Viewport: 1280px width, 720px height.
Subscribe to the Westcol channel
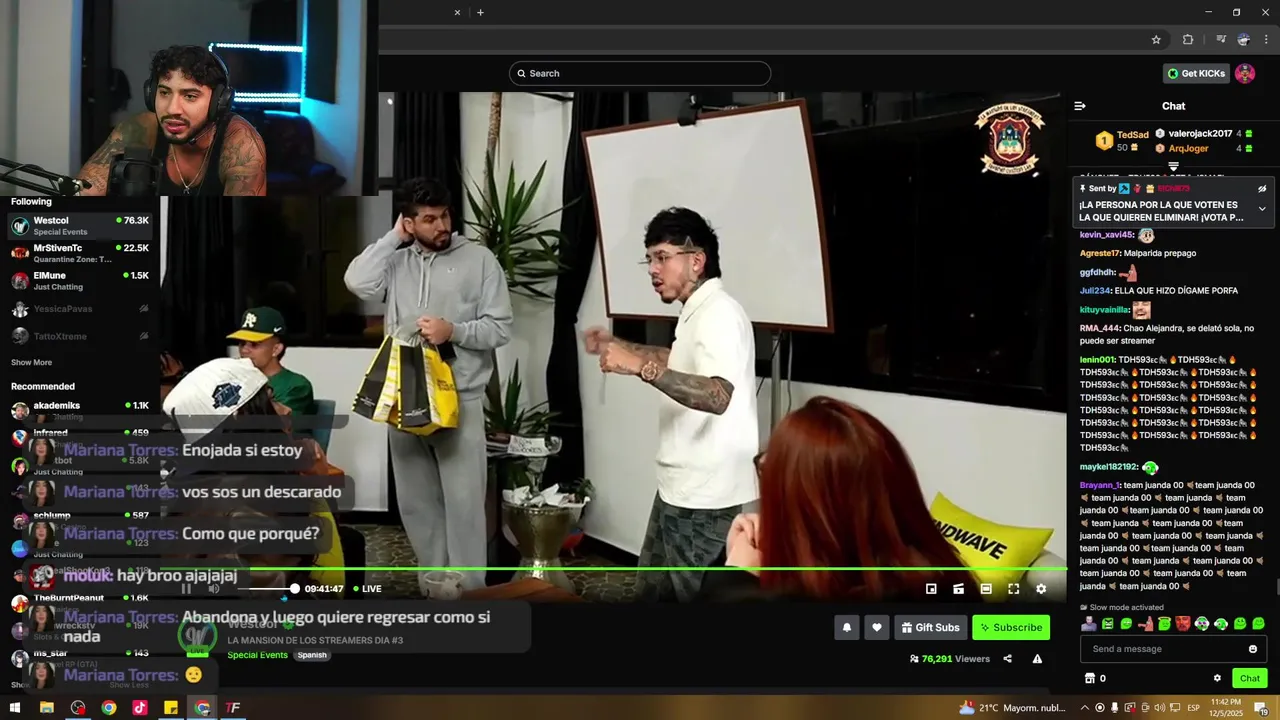pyautogui.click(x=1011, y=628)
